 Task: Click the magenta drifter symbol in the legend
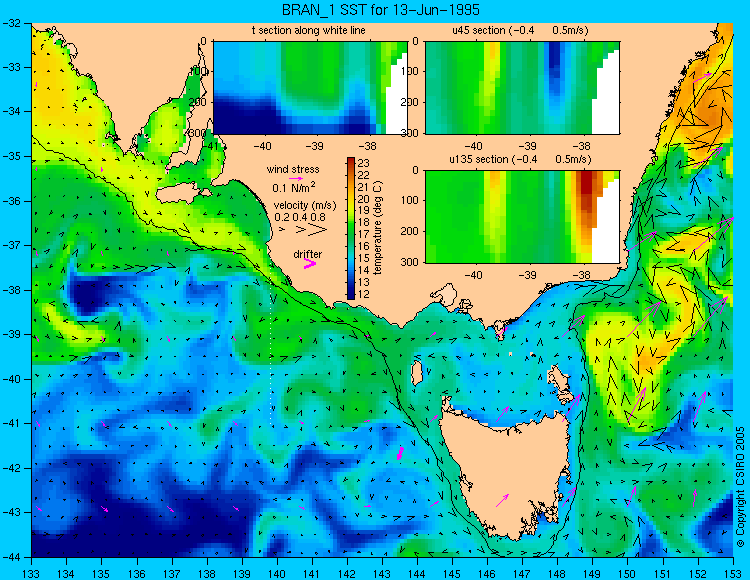pyautogui.click(x=310, y=264)
